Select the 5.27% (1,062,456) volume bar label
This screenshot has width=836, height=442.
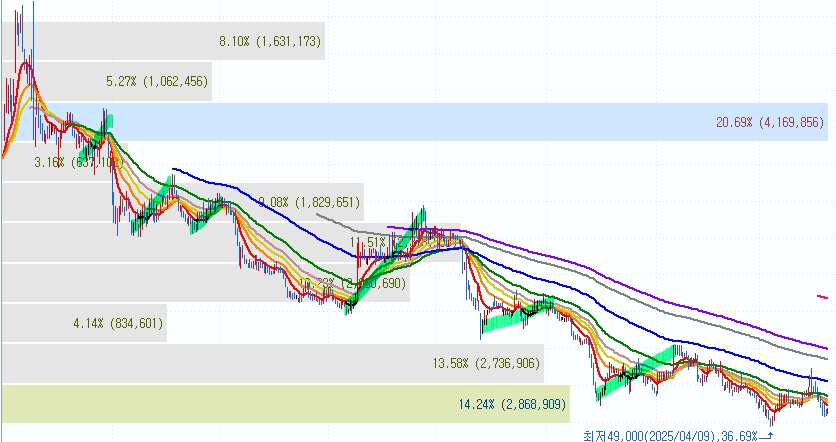[x=157, y=81]
